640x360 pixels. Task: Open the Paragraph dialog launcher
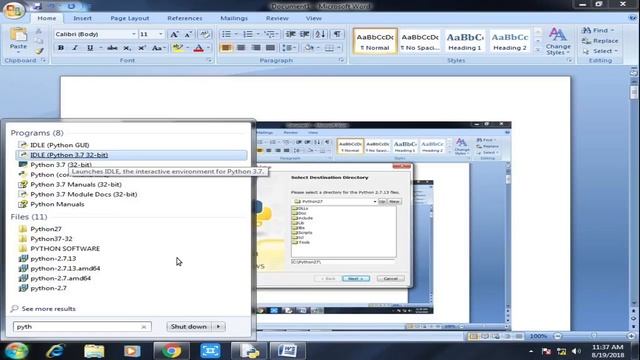pyautogui.click(x=341, y=60)
